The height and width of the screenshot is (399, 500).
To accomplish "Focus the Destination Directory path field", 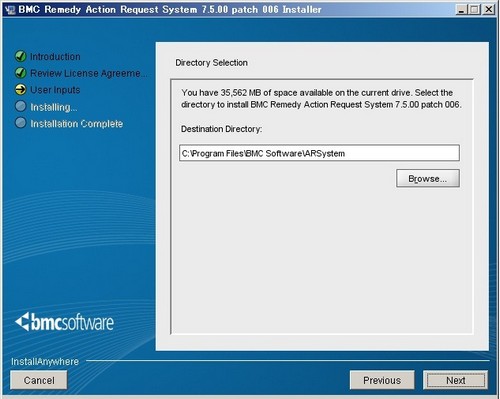I will [319, 153].
